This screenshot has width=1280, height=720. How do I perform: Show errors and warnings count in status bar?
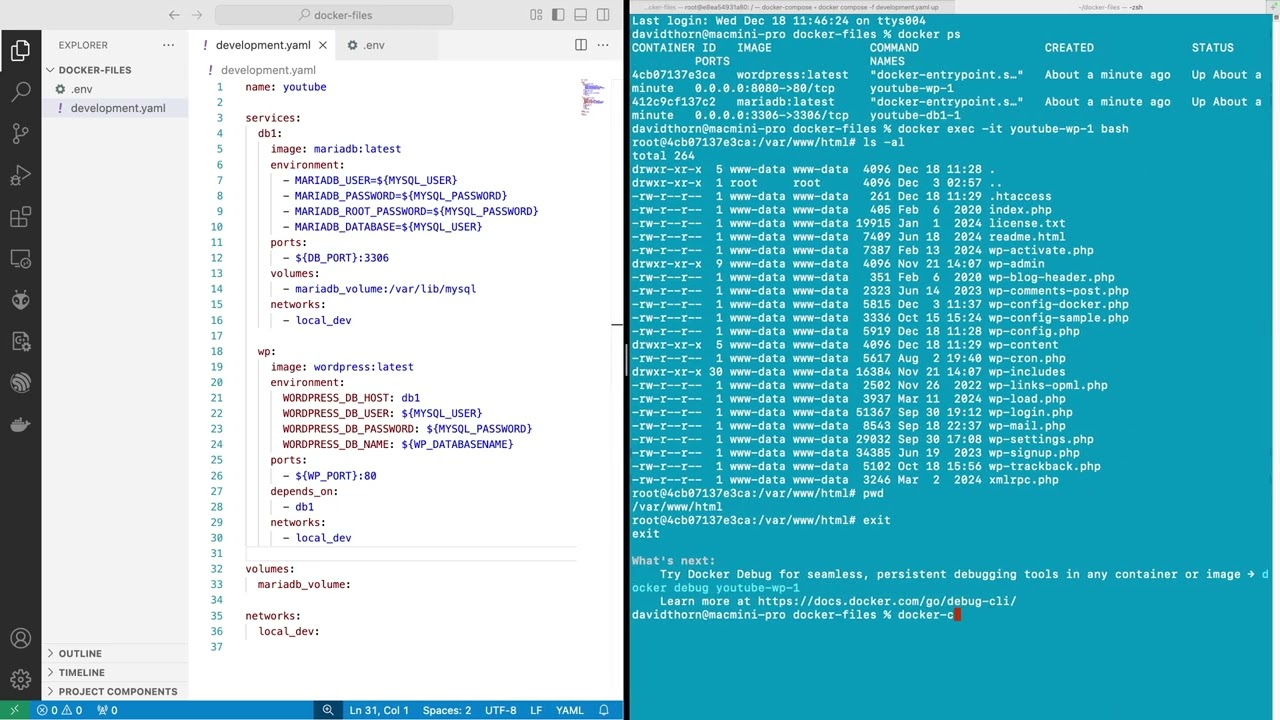coord(60,710)
